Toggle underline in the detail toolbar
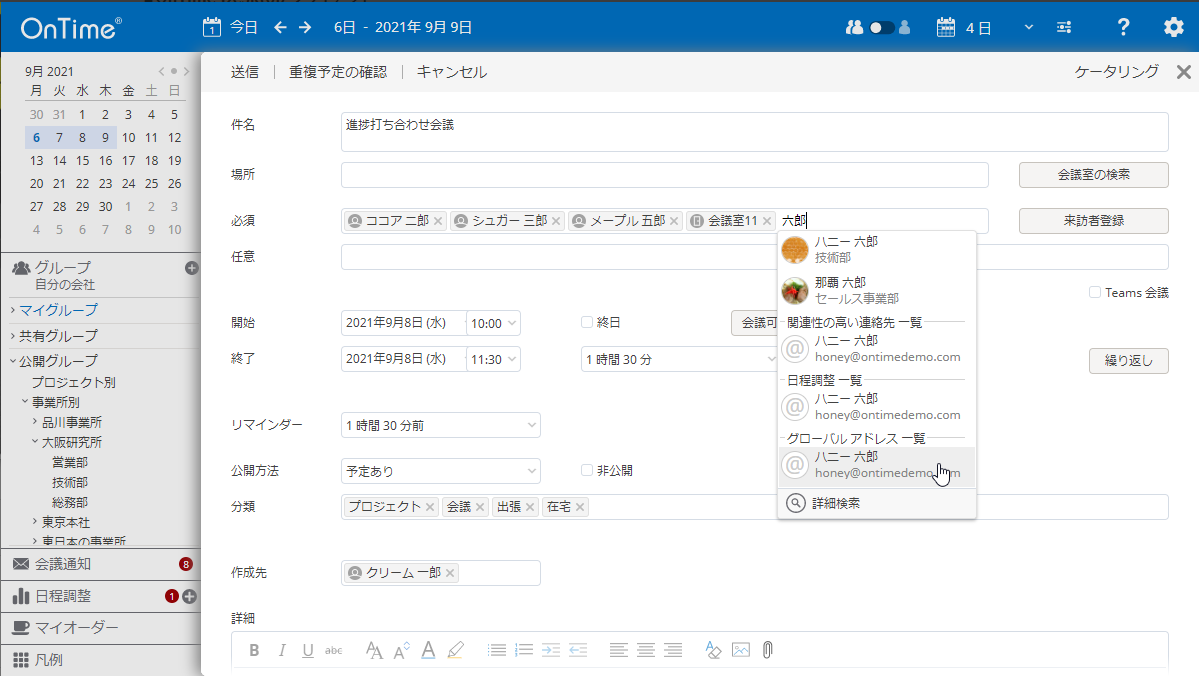 [307, 650]
